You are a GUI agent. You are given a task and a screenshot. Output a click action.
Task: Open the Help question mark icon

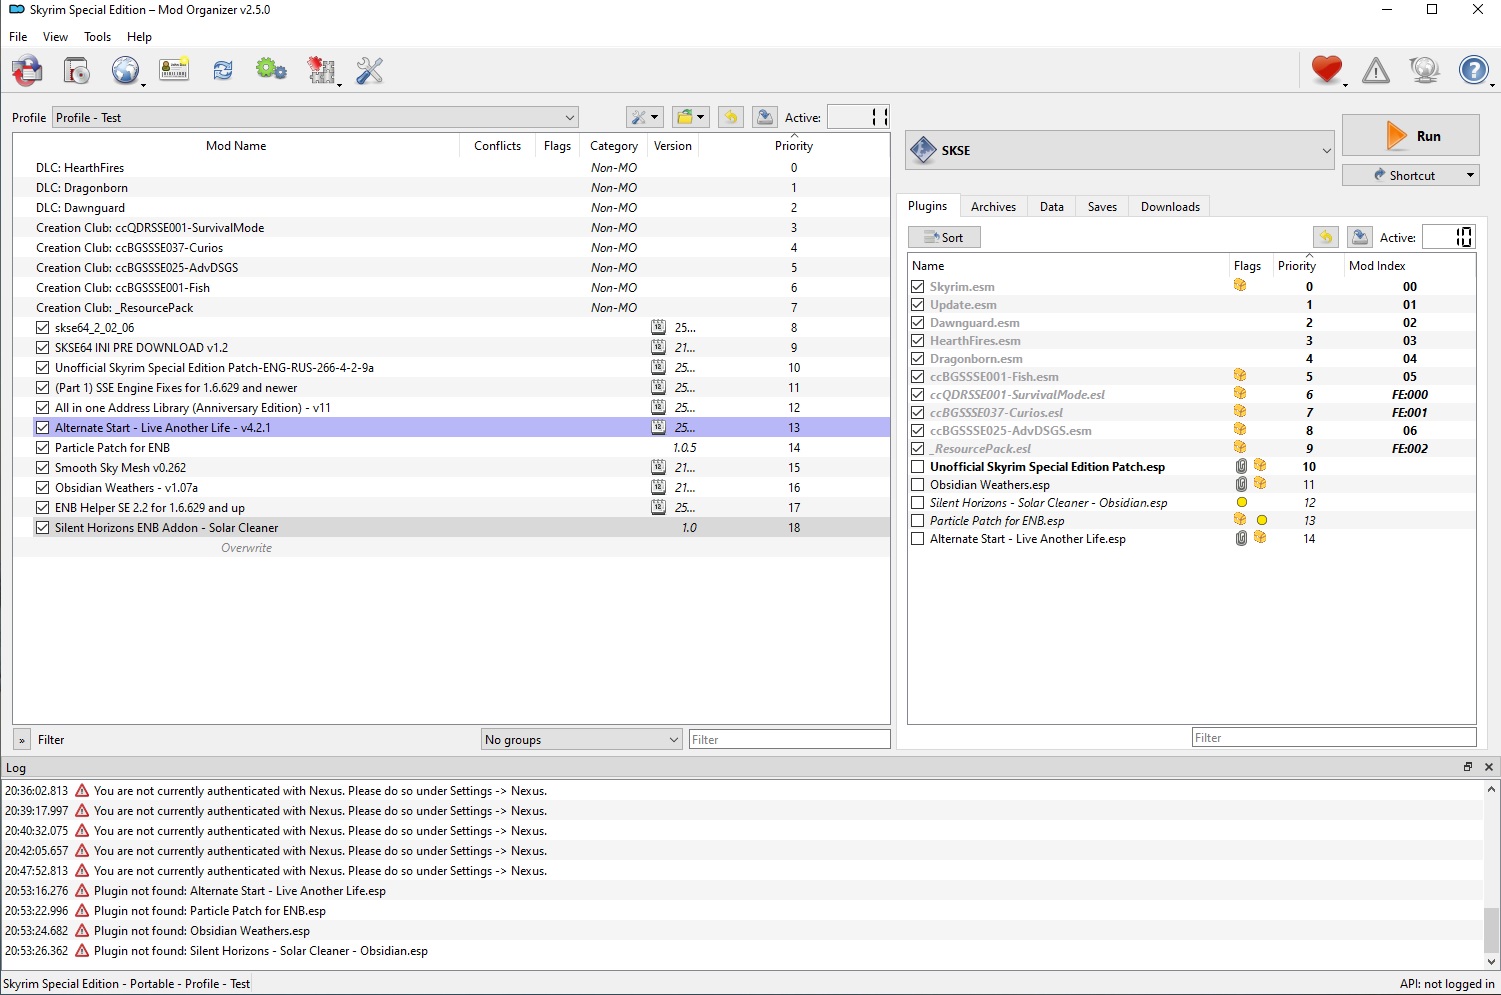click(x=1474, y=70)
